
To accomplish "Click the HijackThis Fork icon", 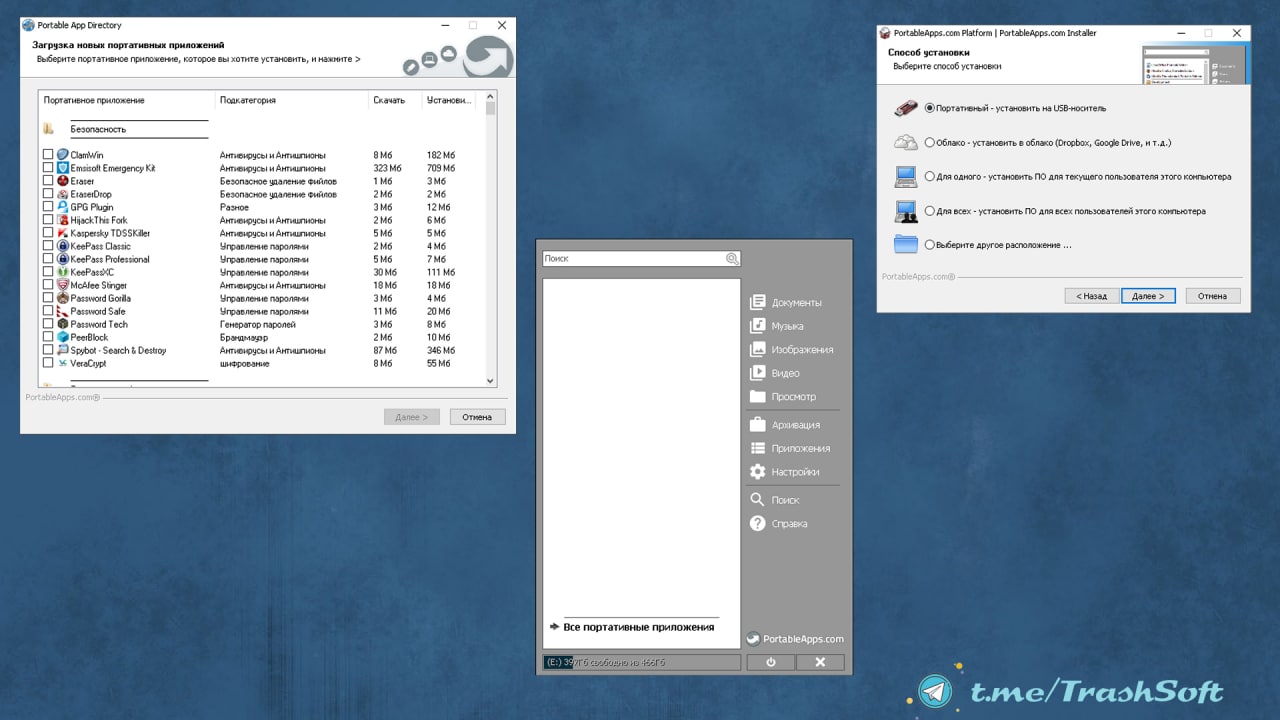I will (62, 220).
